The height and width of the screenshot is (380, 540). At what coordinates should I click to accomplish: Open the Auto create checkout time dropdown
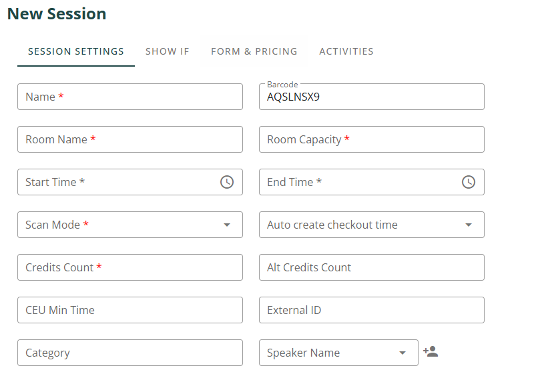click(468, 225)
